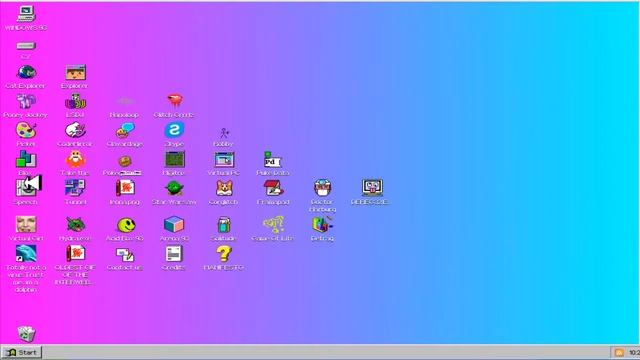Open the Zkype blue S icon
Viewport: 640px width, 360px height.
click(175, 130)
